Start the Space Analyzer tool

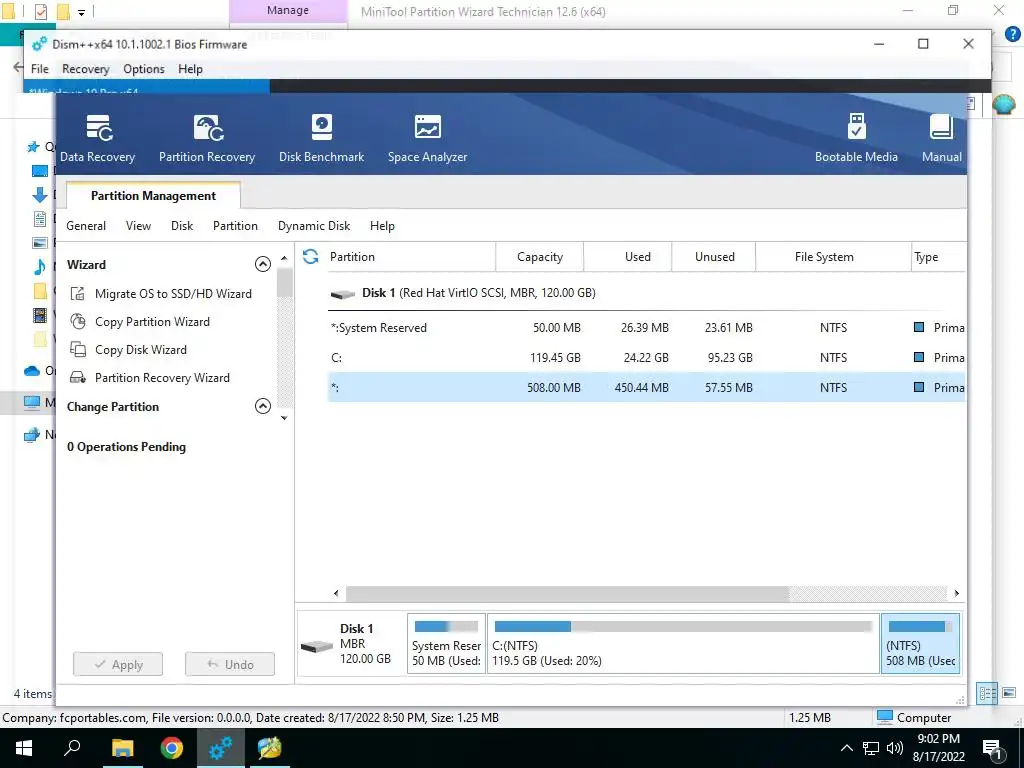click(x=427, y=138)
